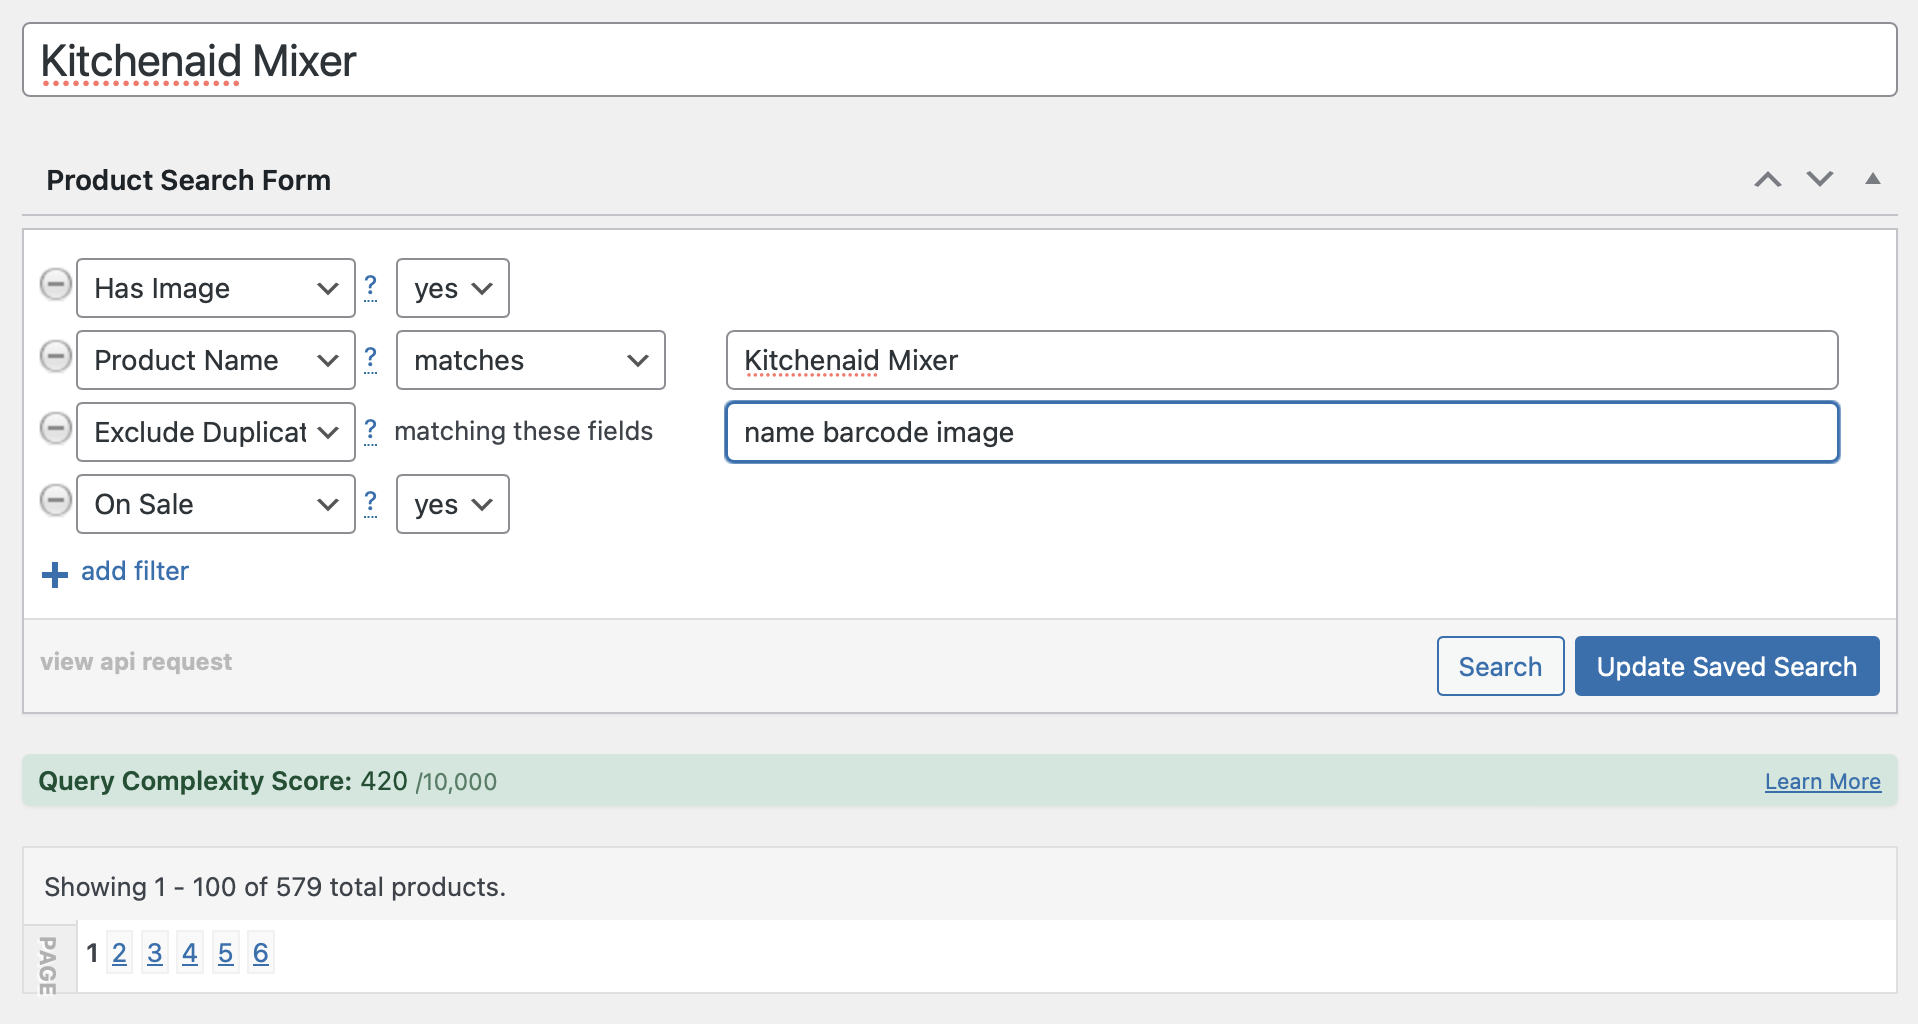Remove the Exclude Duplicates filter row

coord(55,429)
